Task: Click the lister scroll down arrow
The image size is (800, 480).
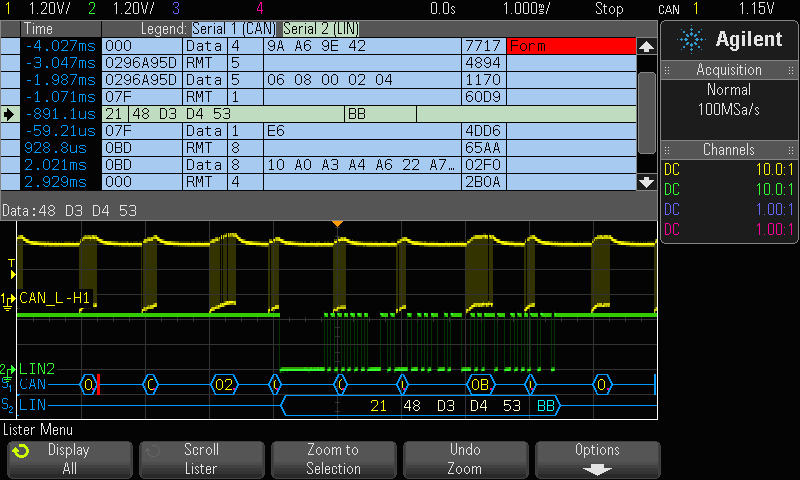Action: [x=646, y=182]
